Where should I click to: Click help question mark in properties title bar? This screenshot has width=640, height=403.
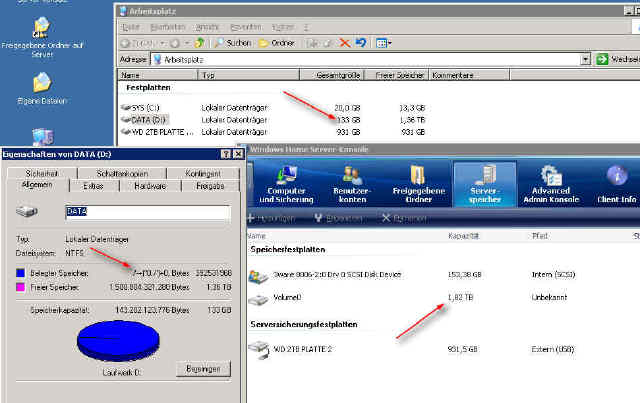[x=225, y=154]
